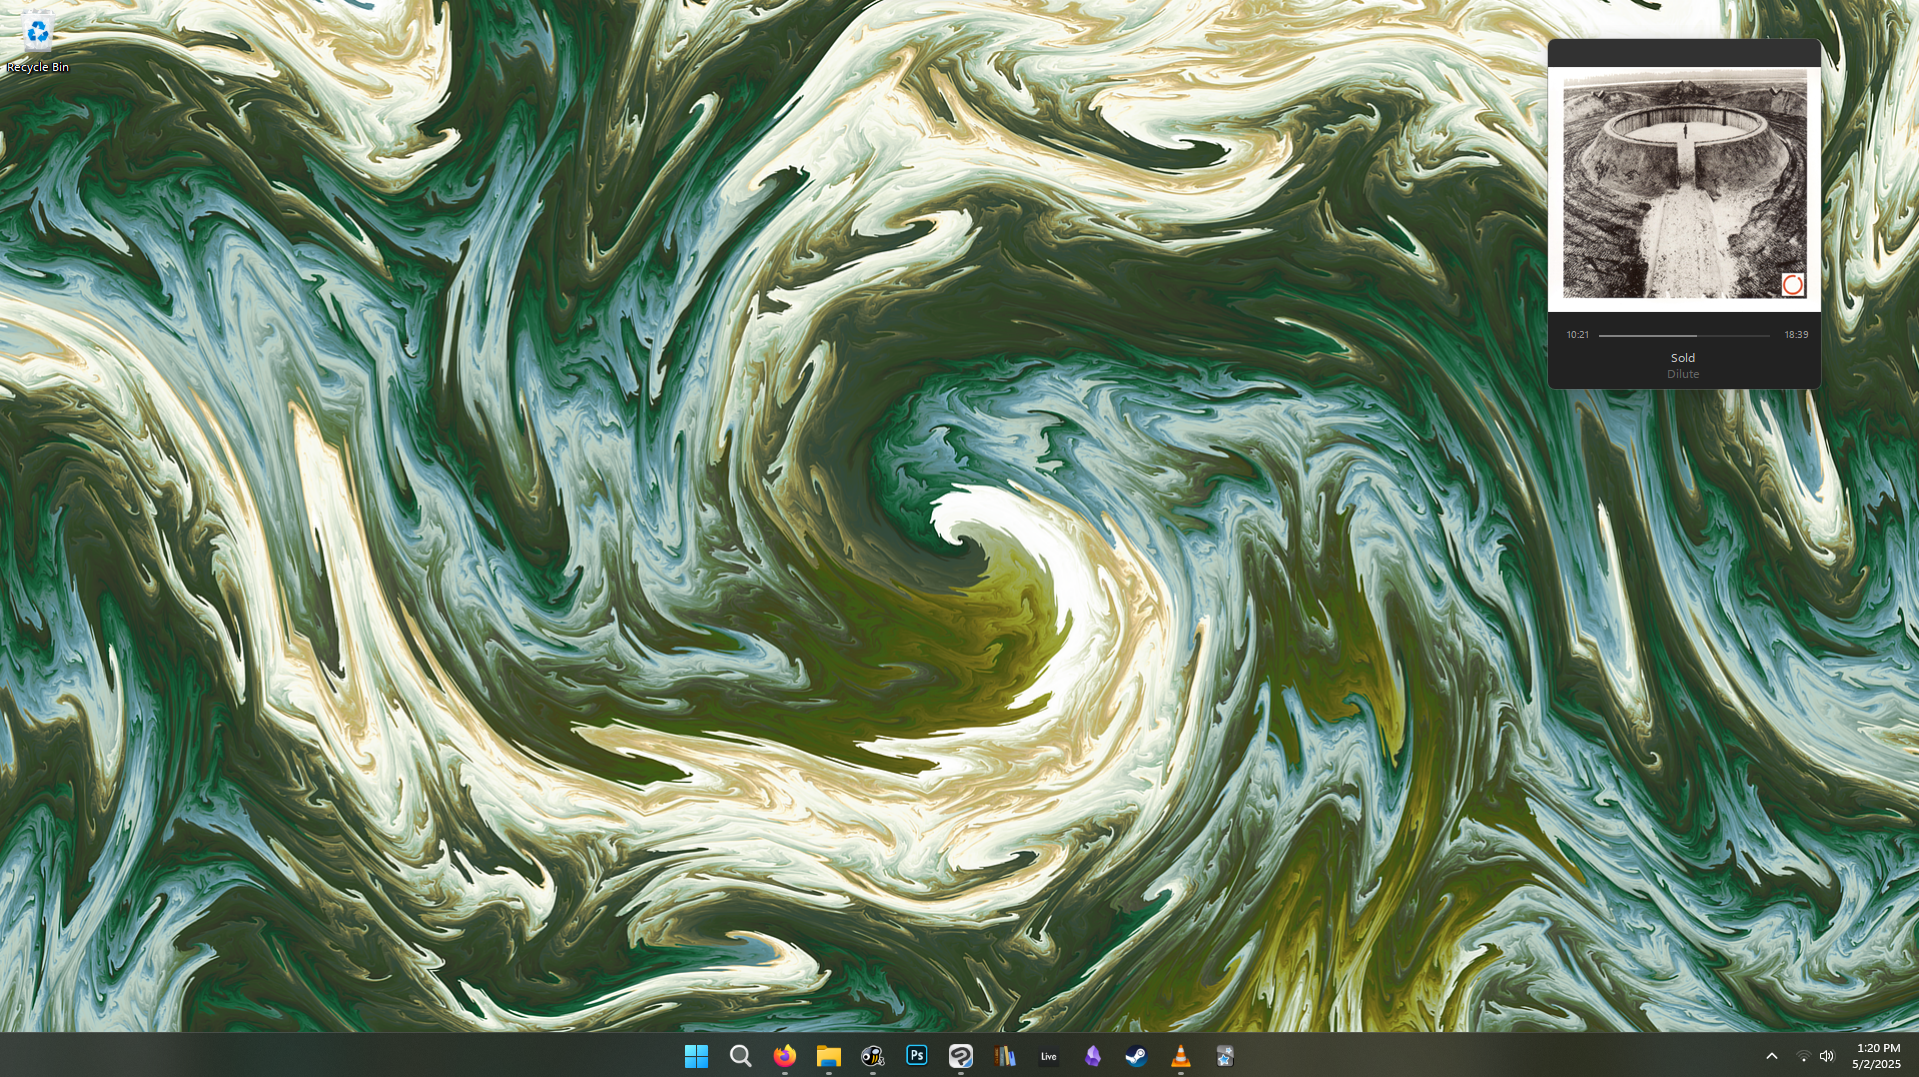Open the Windows Start menu
The height and width of the screenshot is (1077, 1919).
point(696,1056)
